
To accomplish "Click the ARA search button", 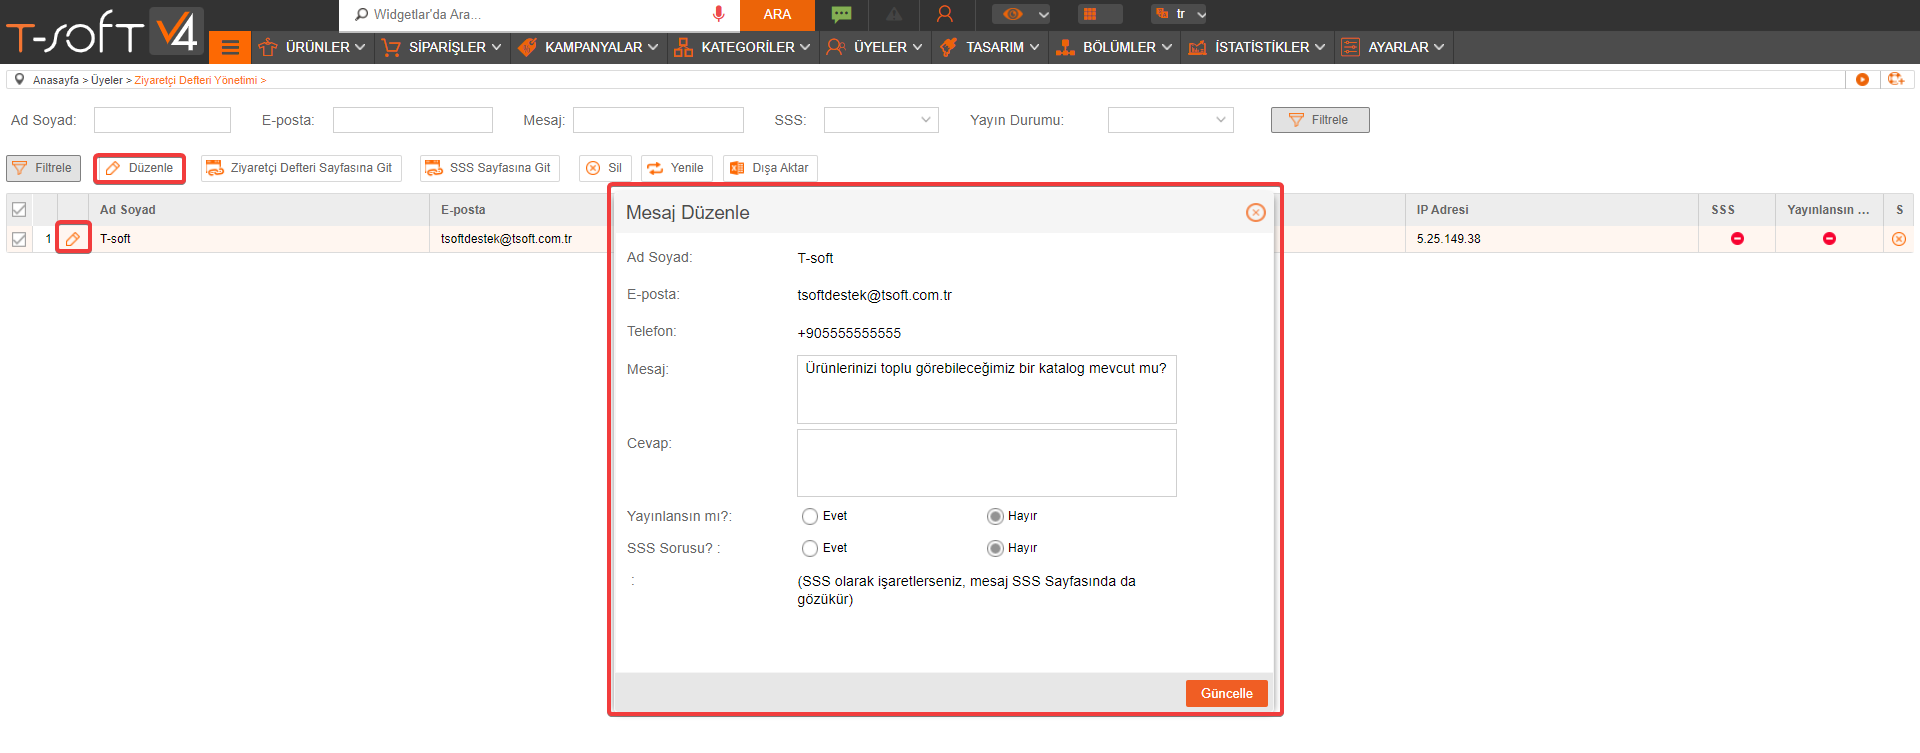I will pos(777,14).
